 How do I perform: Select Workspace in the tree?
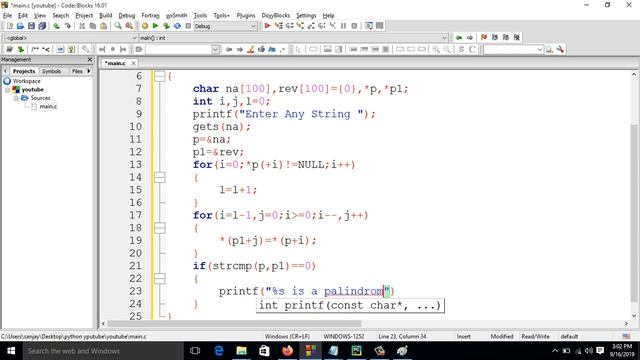[27, 81]
